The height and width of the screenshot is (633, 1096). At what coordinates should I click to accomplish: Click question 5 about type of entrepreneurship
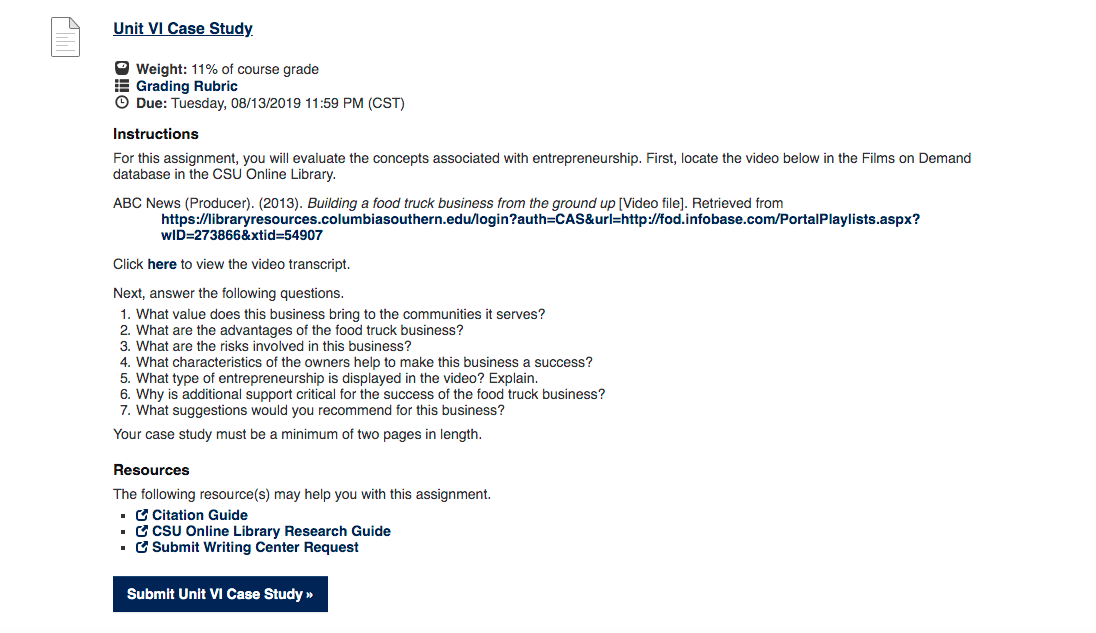point(337,378)
